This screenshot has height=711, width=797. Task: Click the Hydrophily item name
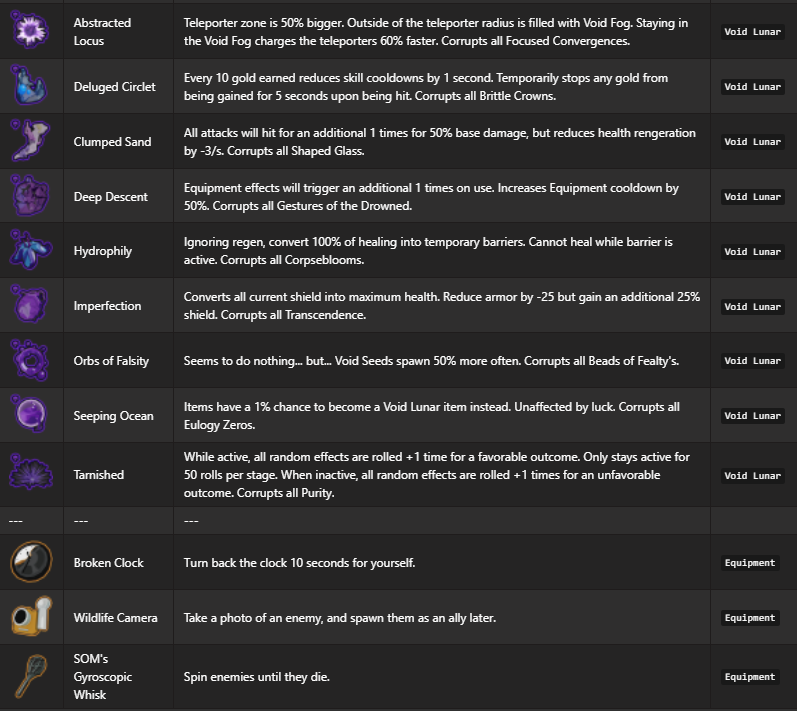(103, 252)
